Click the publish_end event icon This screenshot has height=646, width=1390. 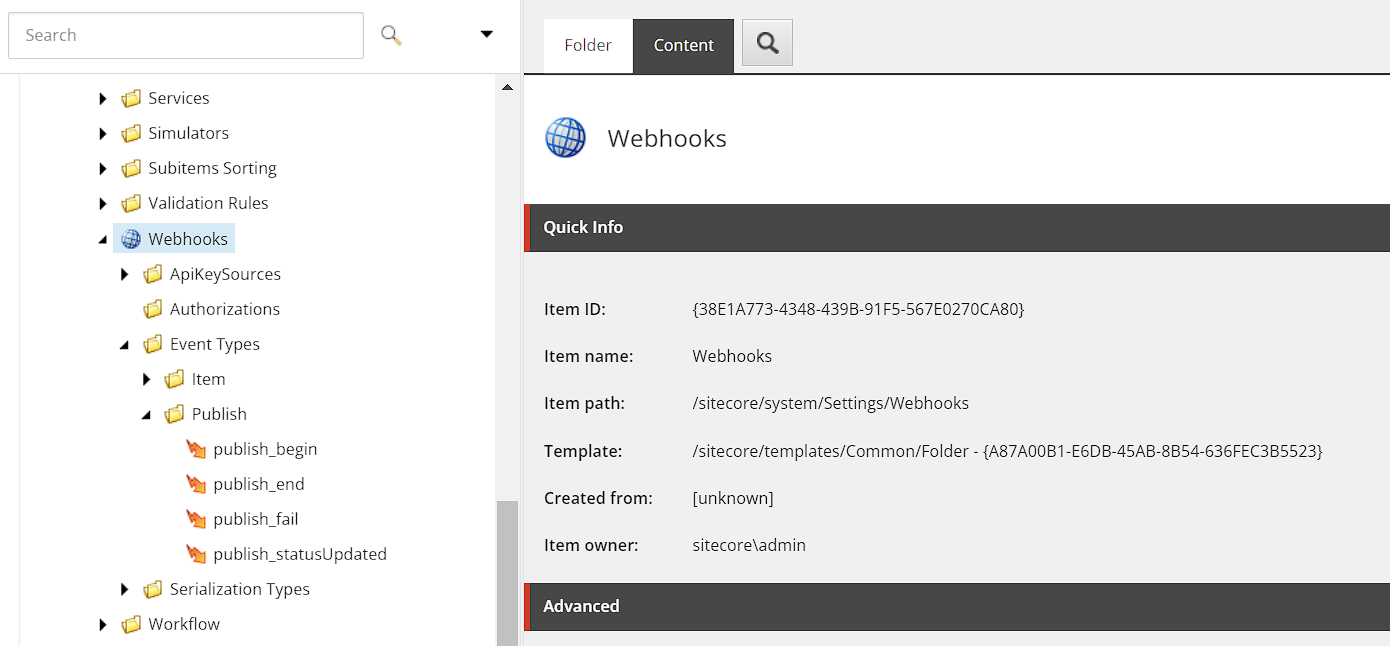click(x=196, y=484)
